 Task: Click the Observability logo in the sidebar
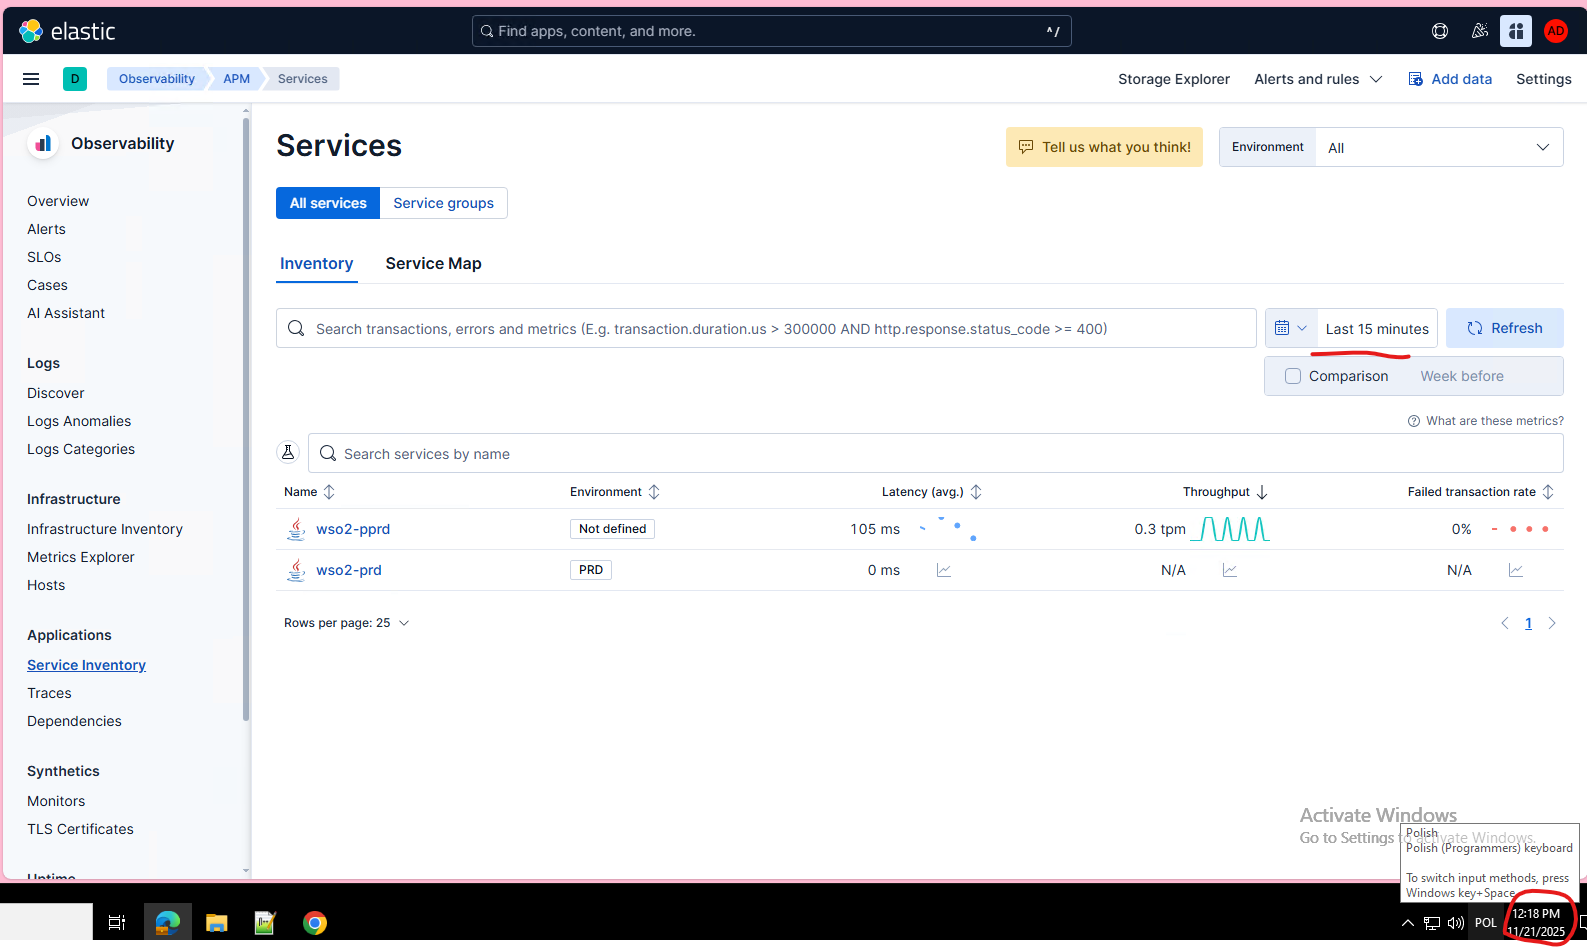click(x=43, y=144)
